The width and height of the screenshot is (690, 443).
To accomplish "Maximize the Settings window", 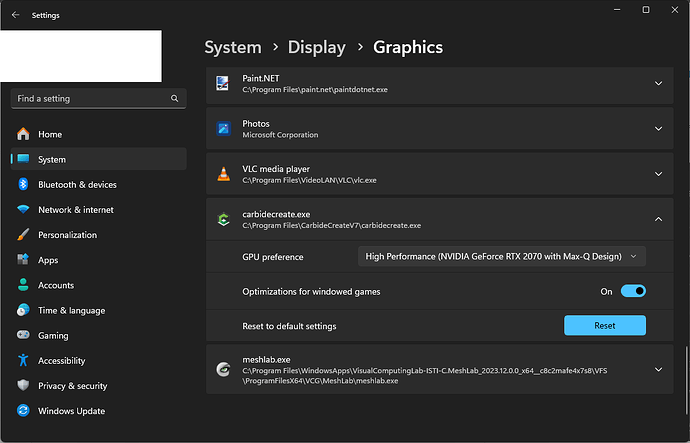I will pos(646,10).
